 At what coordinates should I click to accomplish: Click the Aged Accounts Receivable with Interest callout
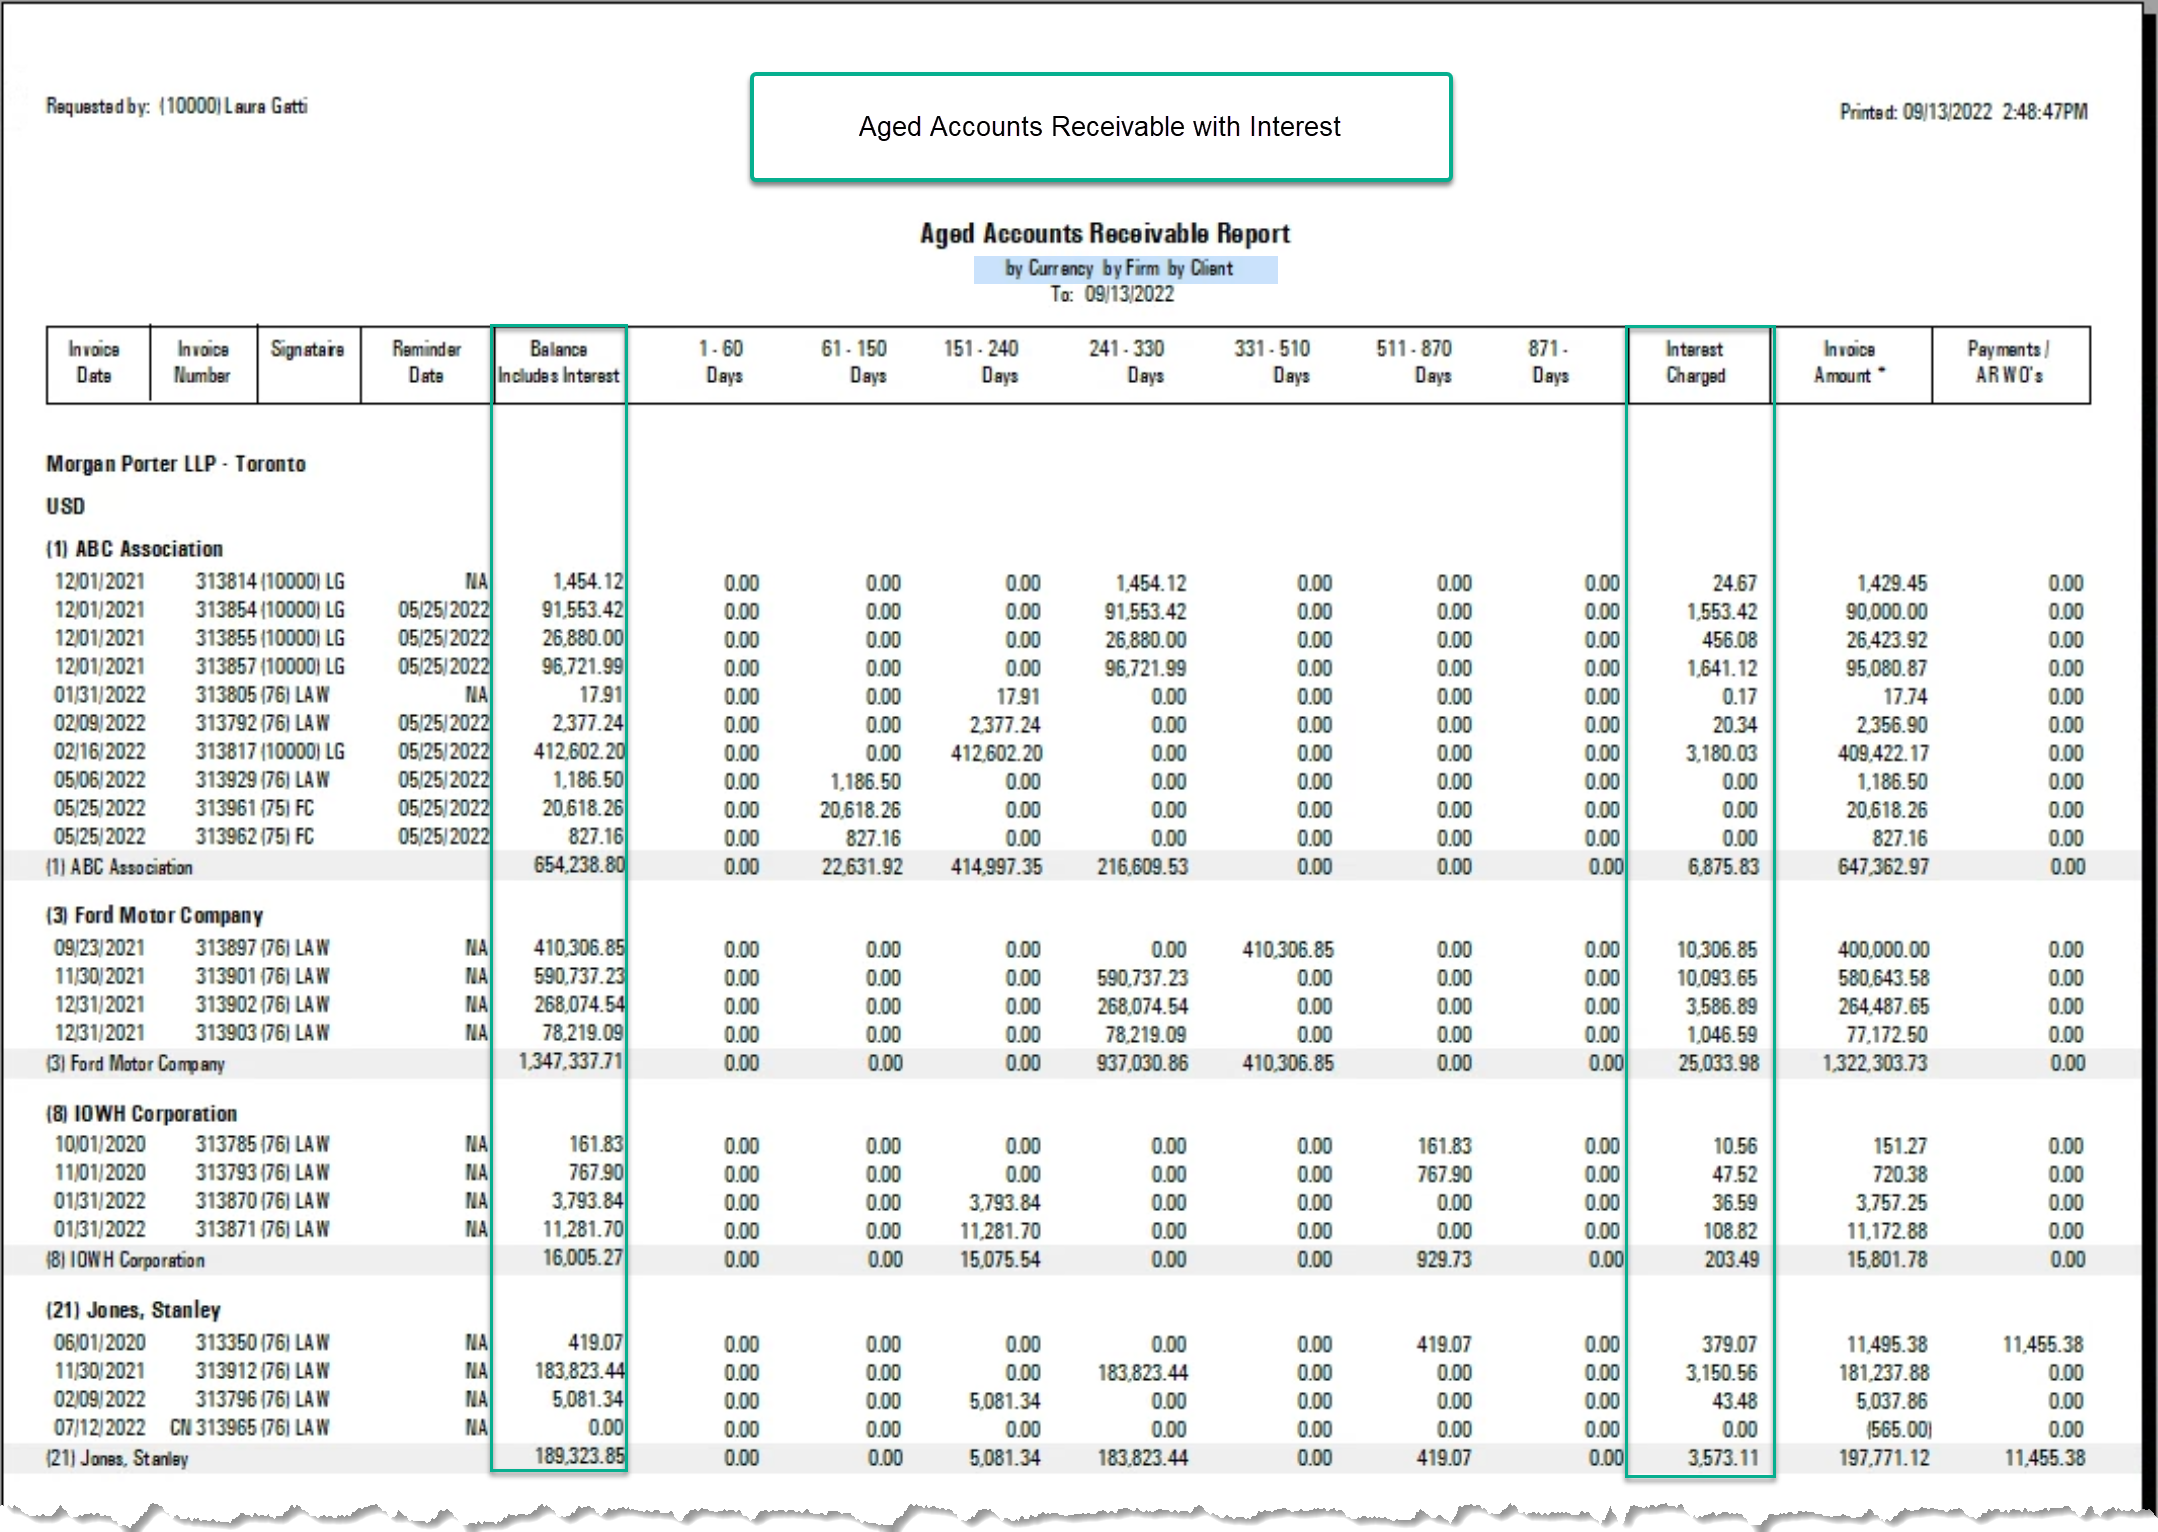[x=1101, y=127]
